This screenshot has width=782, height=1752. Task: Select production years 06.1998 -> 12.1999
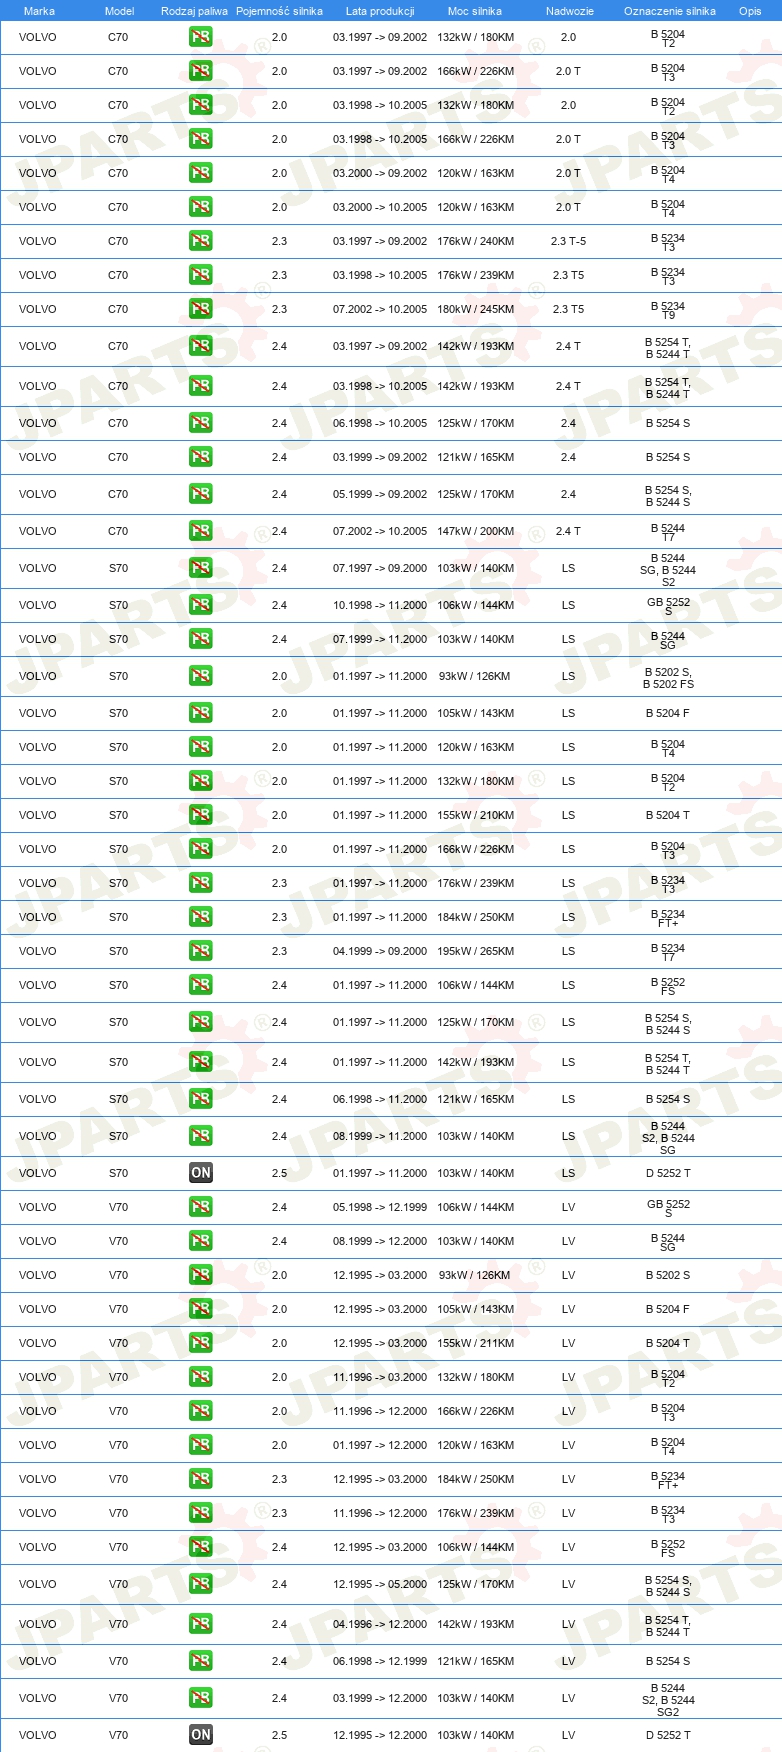coord(380,1661)
